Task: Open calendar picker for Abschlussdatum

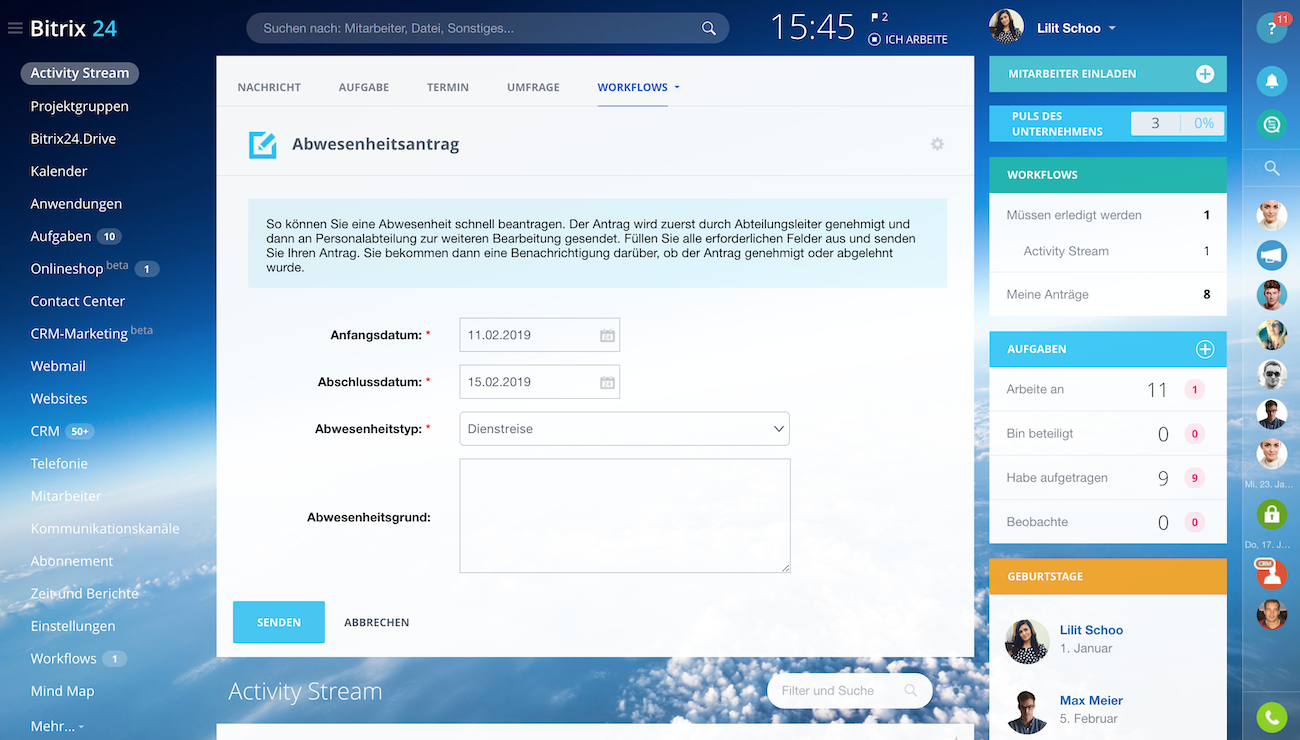Action: coord(607,382)
